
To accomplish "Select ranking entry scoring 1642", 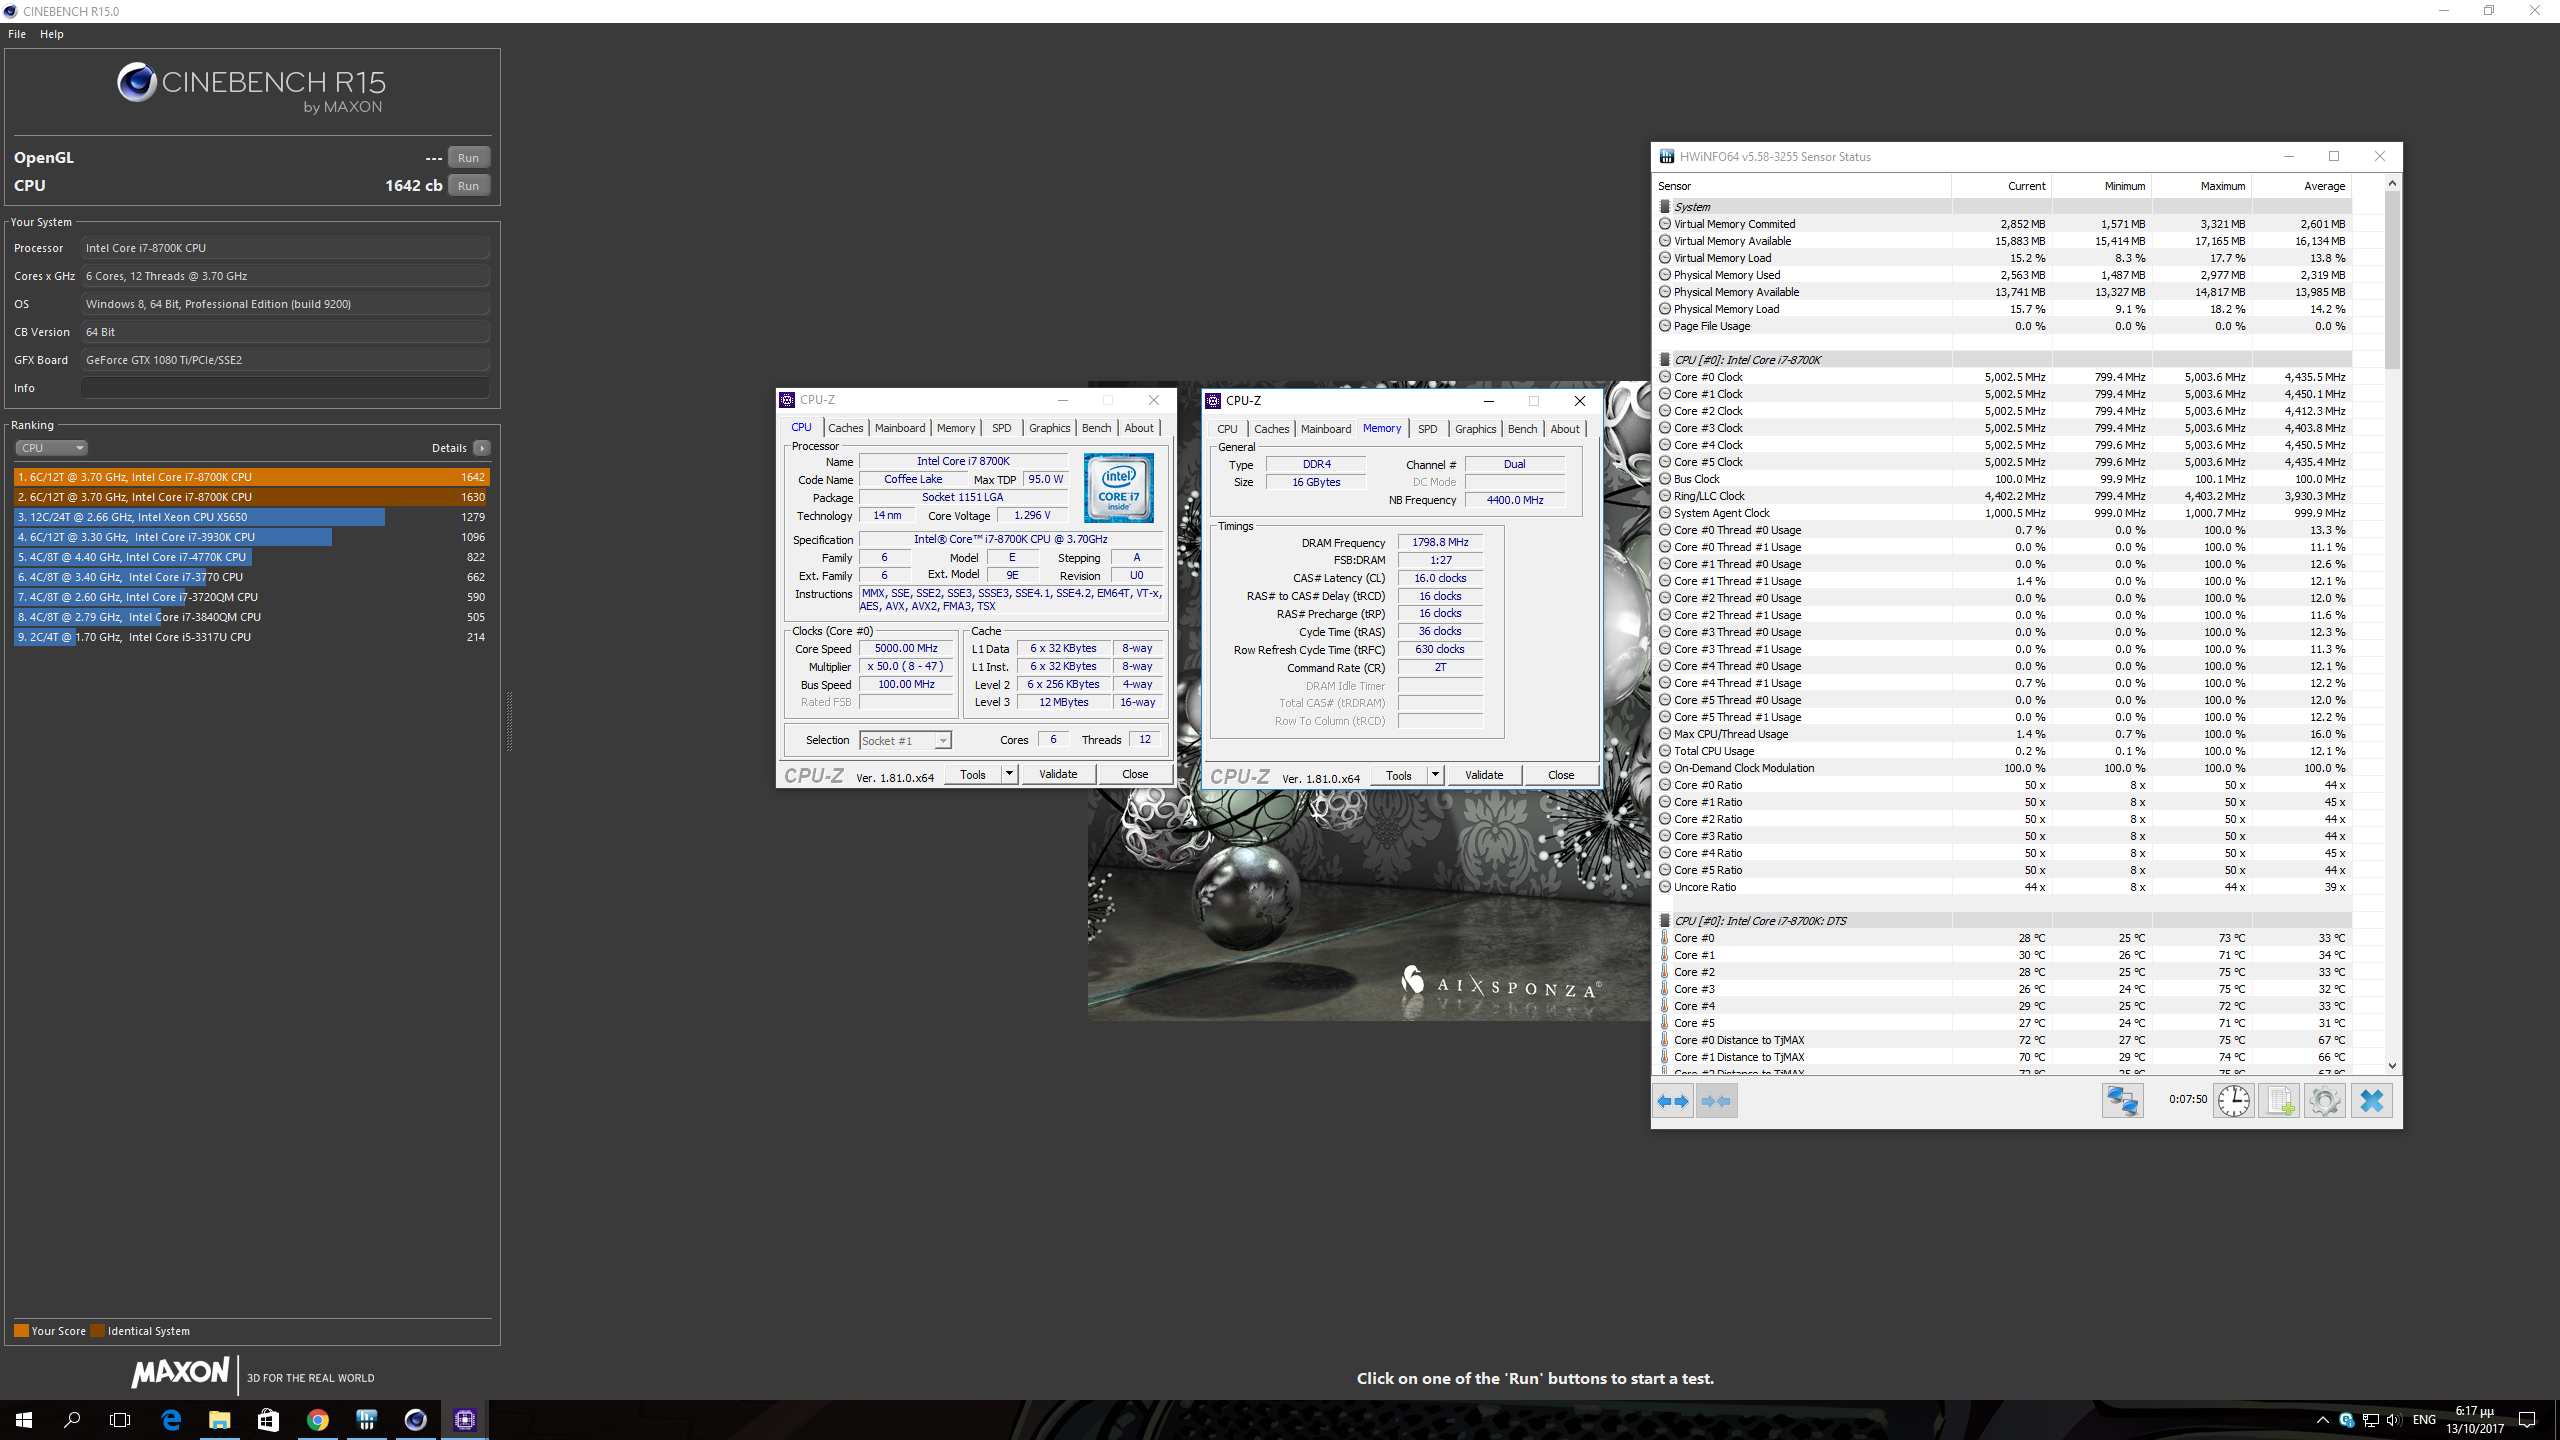I will pyautogui.click(x=252, y=477).
